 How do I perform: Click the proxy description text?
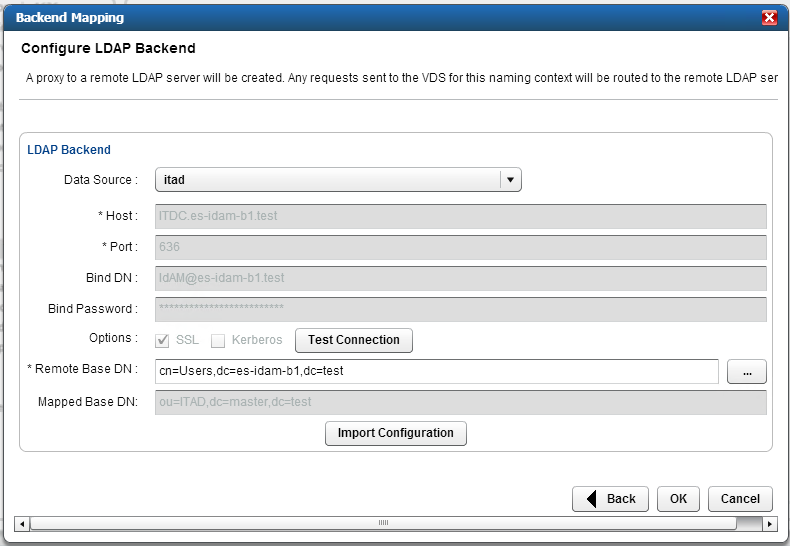coord(402,78)
